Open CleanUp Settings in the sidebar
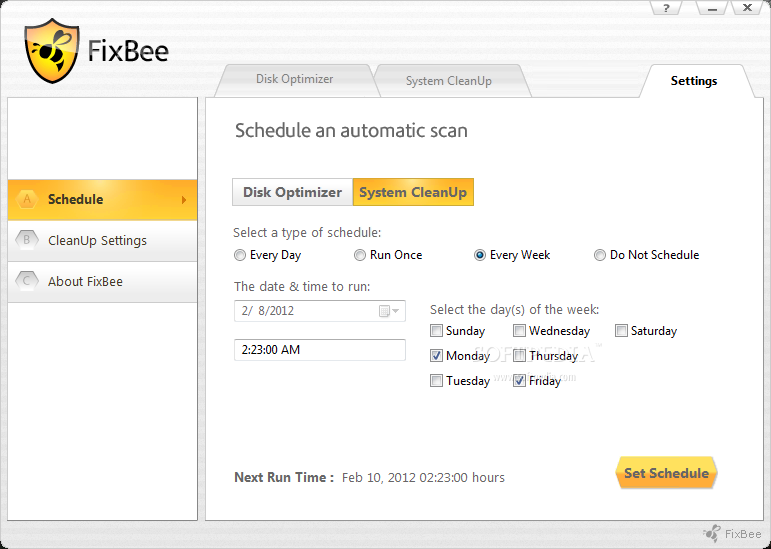Viewport: 771px width, 549px height. point(102,241)
